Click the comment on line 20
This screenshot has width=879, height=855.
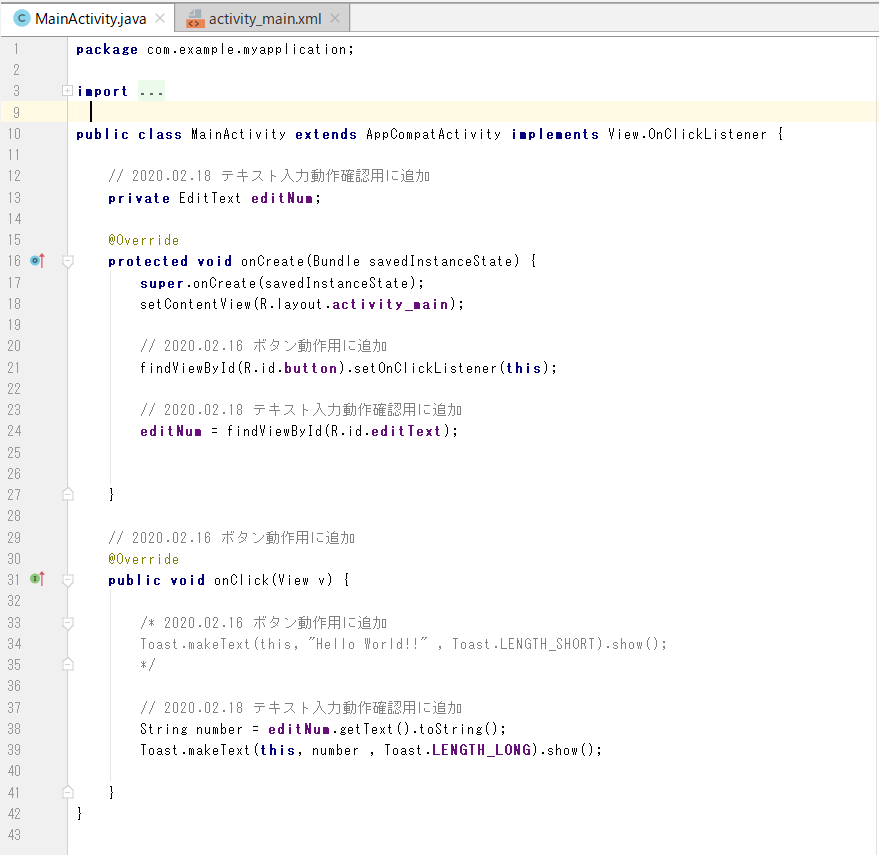point(263,346)
